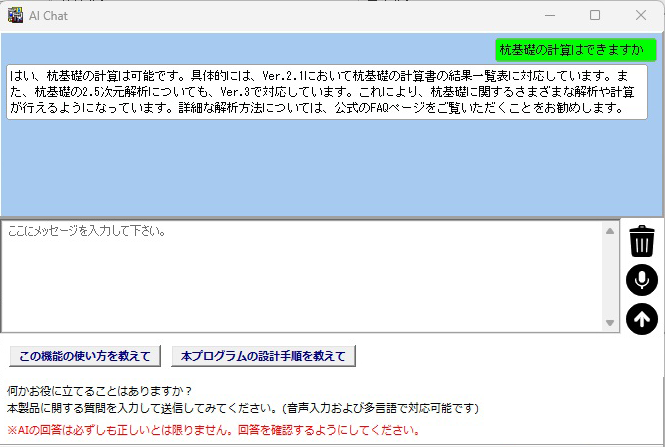
Task: Click the 本プログラムの設計手順を教えて button
Action: tap(263, 356)
